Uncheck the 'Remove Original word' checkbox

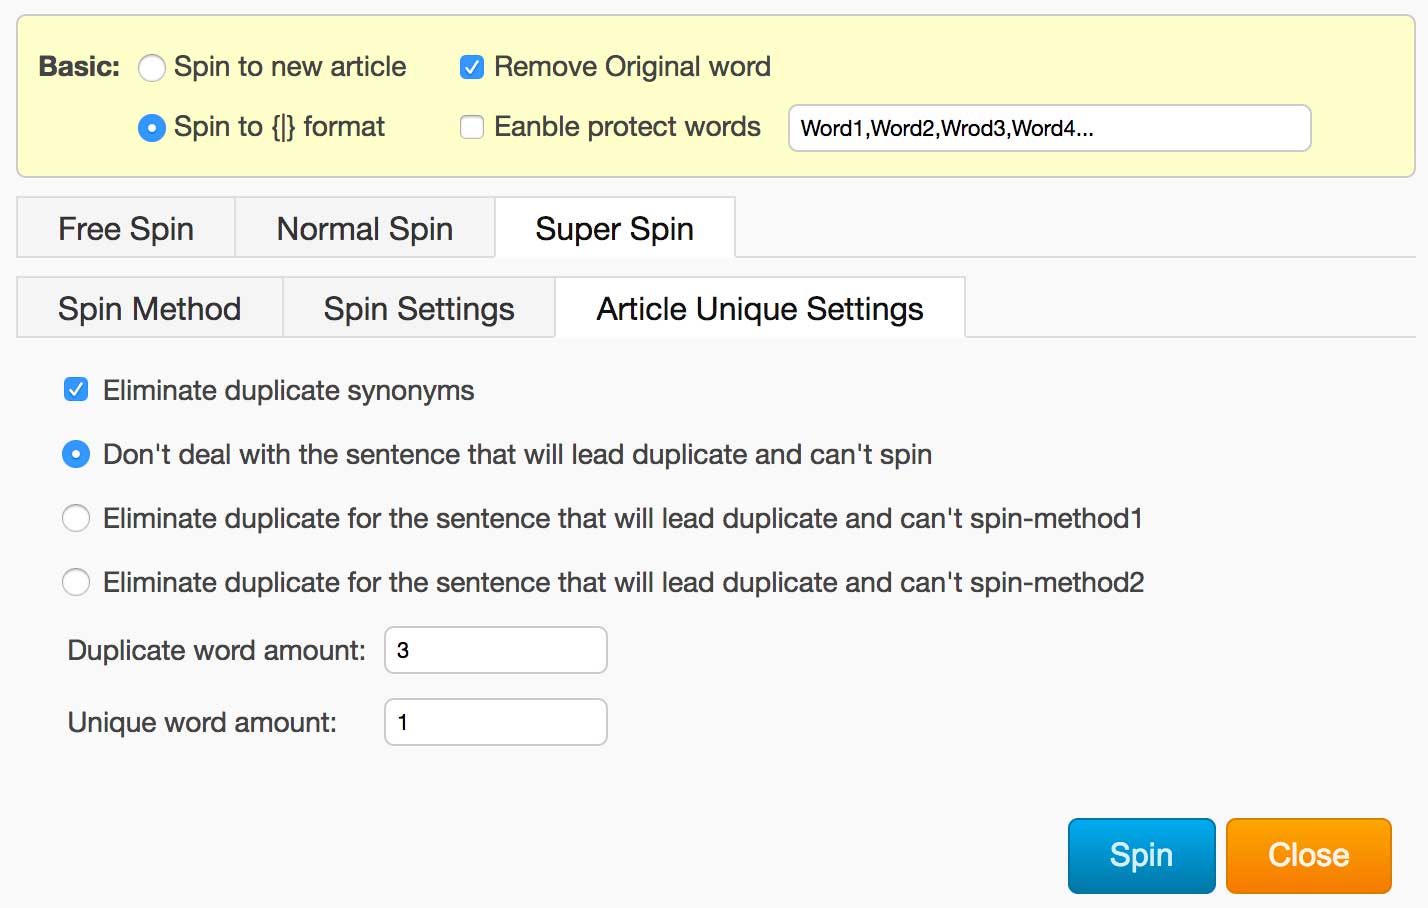(x=472, y=68)
